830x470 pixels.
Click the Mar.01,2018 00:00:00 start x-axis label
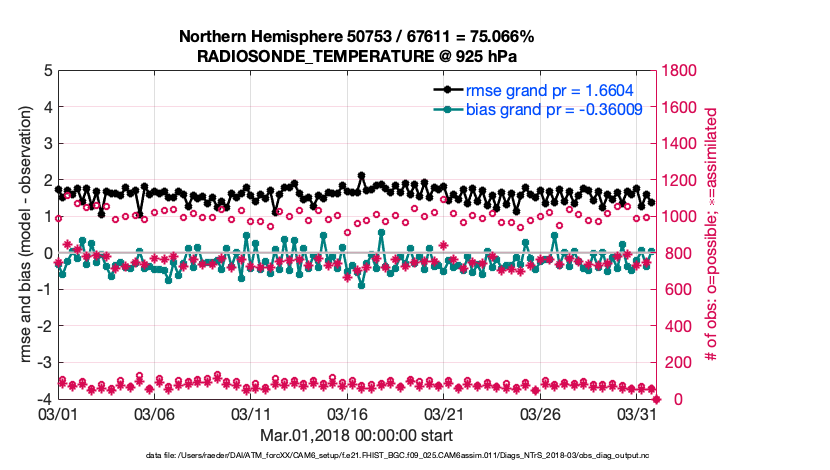click(356, 435)
